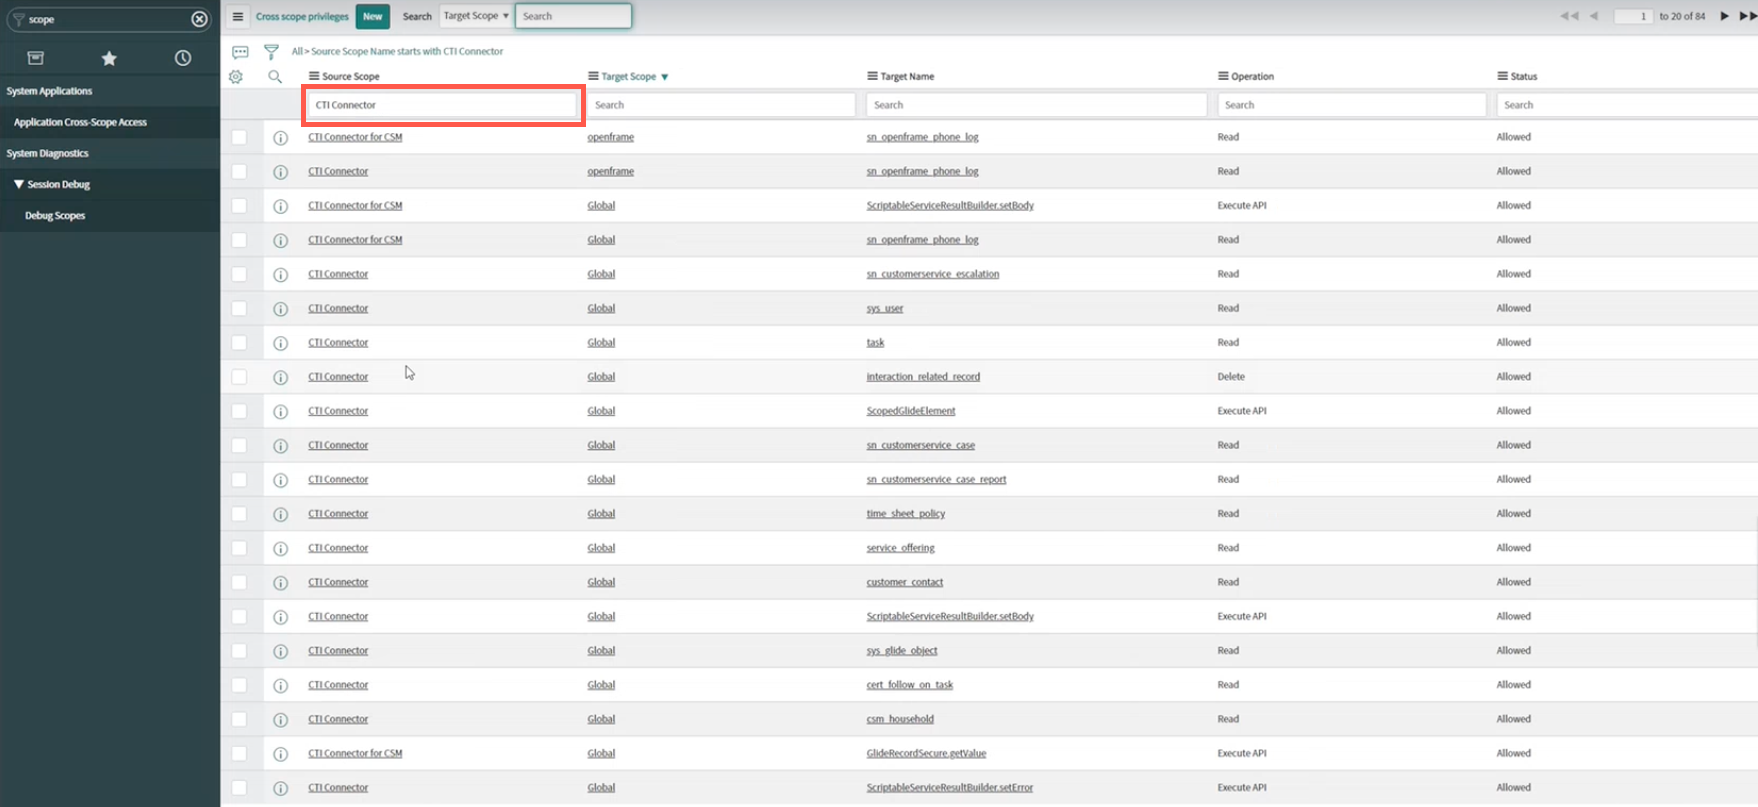Image resolution: width=1758 pixels, height=807 pixels.
Task: Open System Diagnostics menu section
Action: 47,153
